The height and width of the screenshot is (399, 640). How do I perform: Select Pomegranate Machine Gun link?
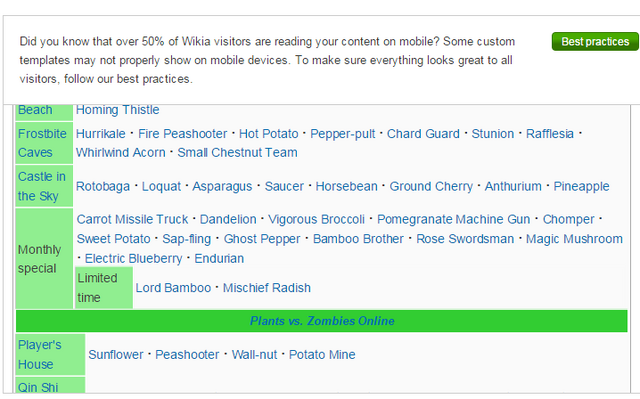tap(453, 219)
